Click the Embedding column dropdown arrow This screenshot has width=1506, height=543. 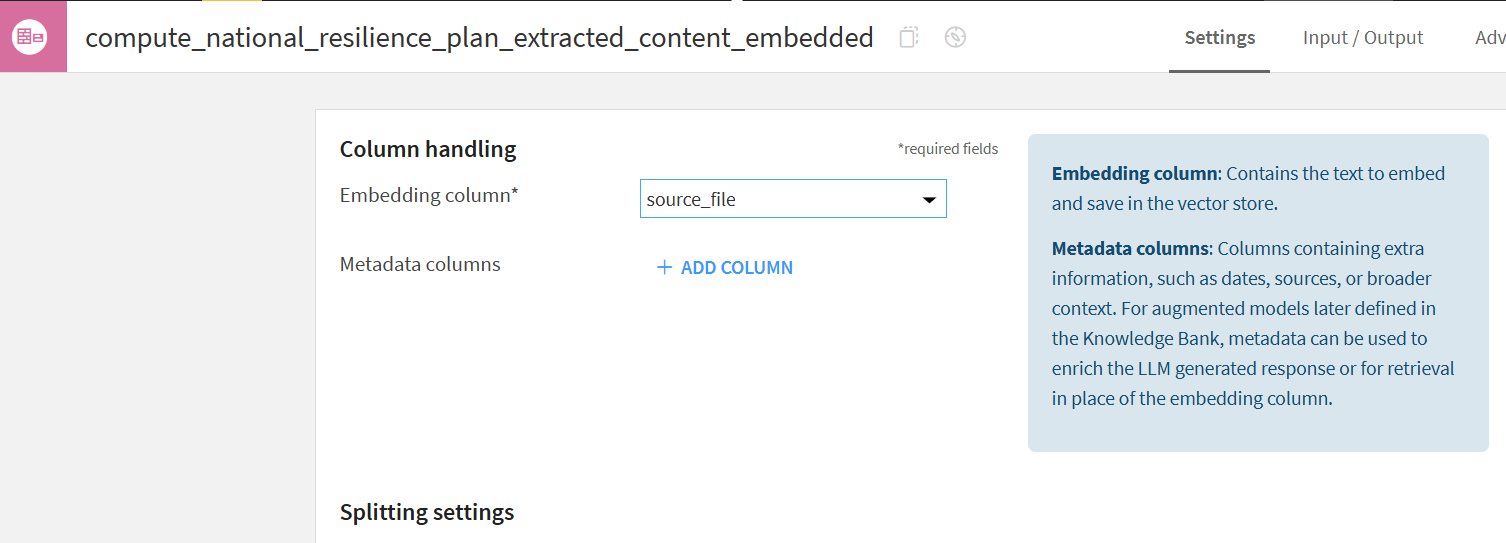click(x=929, y=200)
